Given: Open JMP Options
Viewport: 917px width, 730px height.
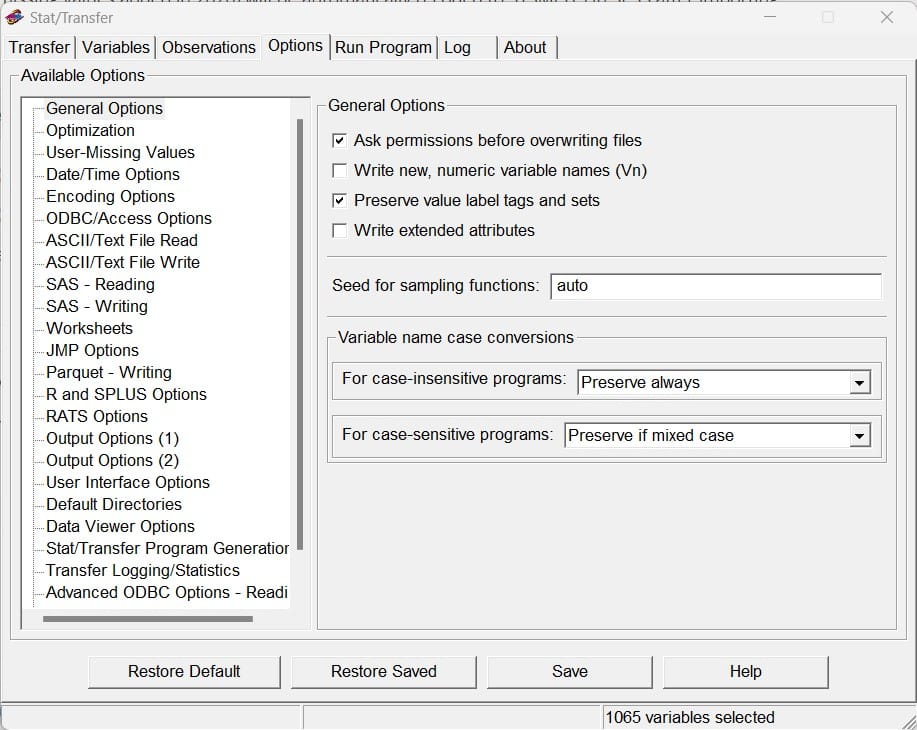Looking at the screenshot, I should [92, 350].
